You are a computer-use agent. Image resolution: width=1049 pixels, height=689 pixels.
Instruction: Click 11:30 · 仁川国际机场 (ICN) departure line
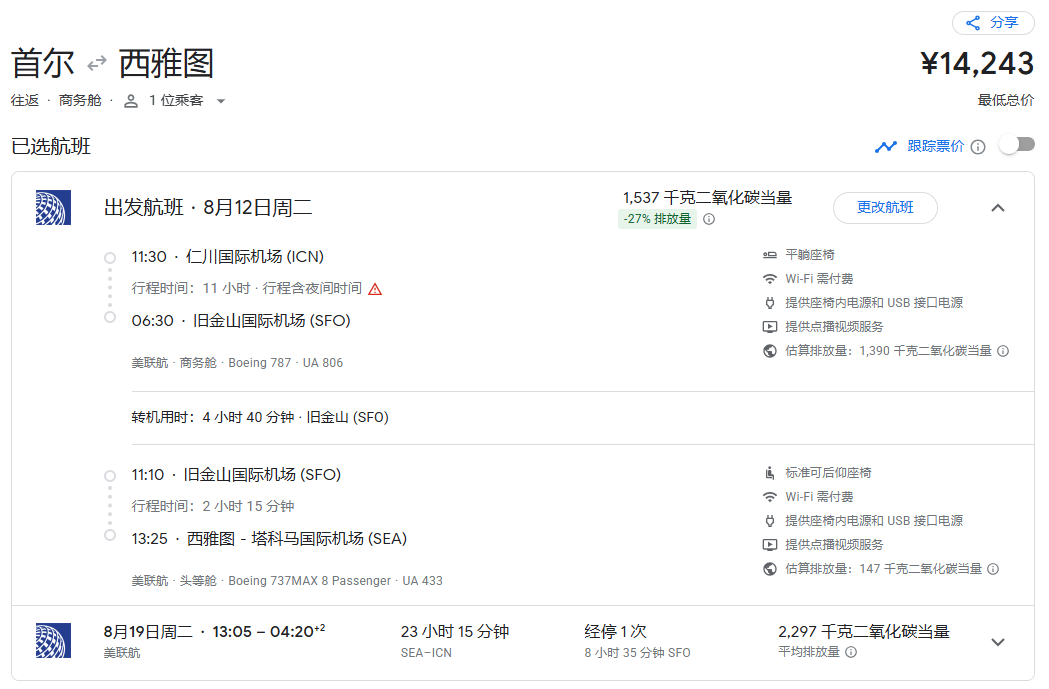tap(227, 257)
